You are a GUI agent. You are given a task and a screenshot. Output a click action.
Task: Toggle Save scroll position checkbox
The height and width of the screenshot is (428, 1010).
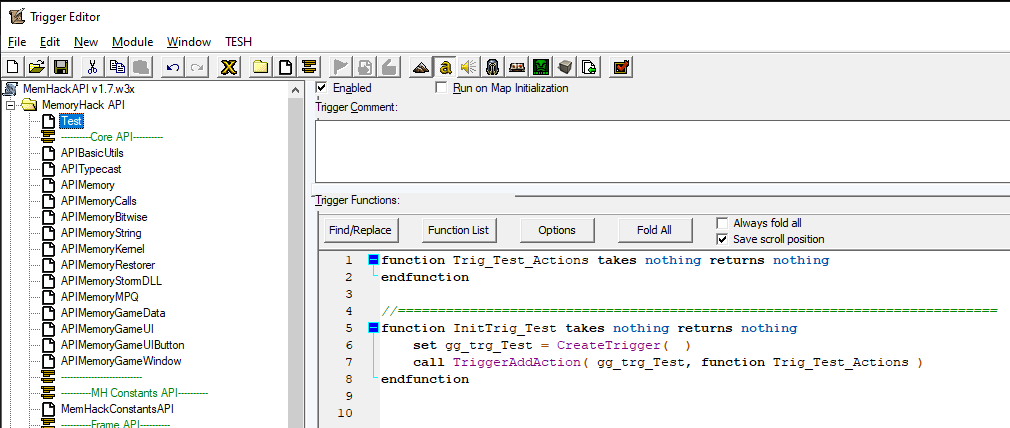(x=722, y=239)
